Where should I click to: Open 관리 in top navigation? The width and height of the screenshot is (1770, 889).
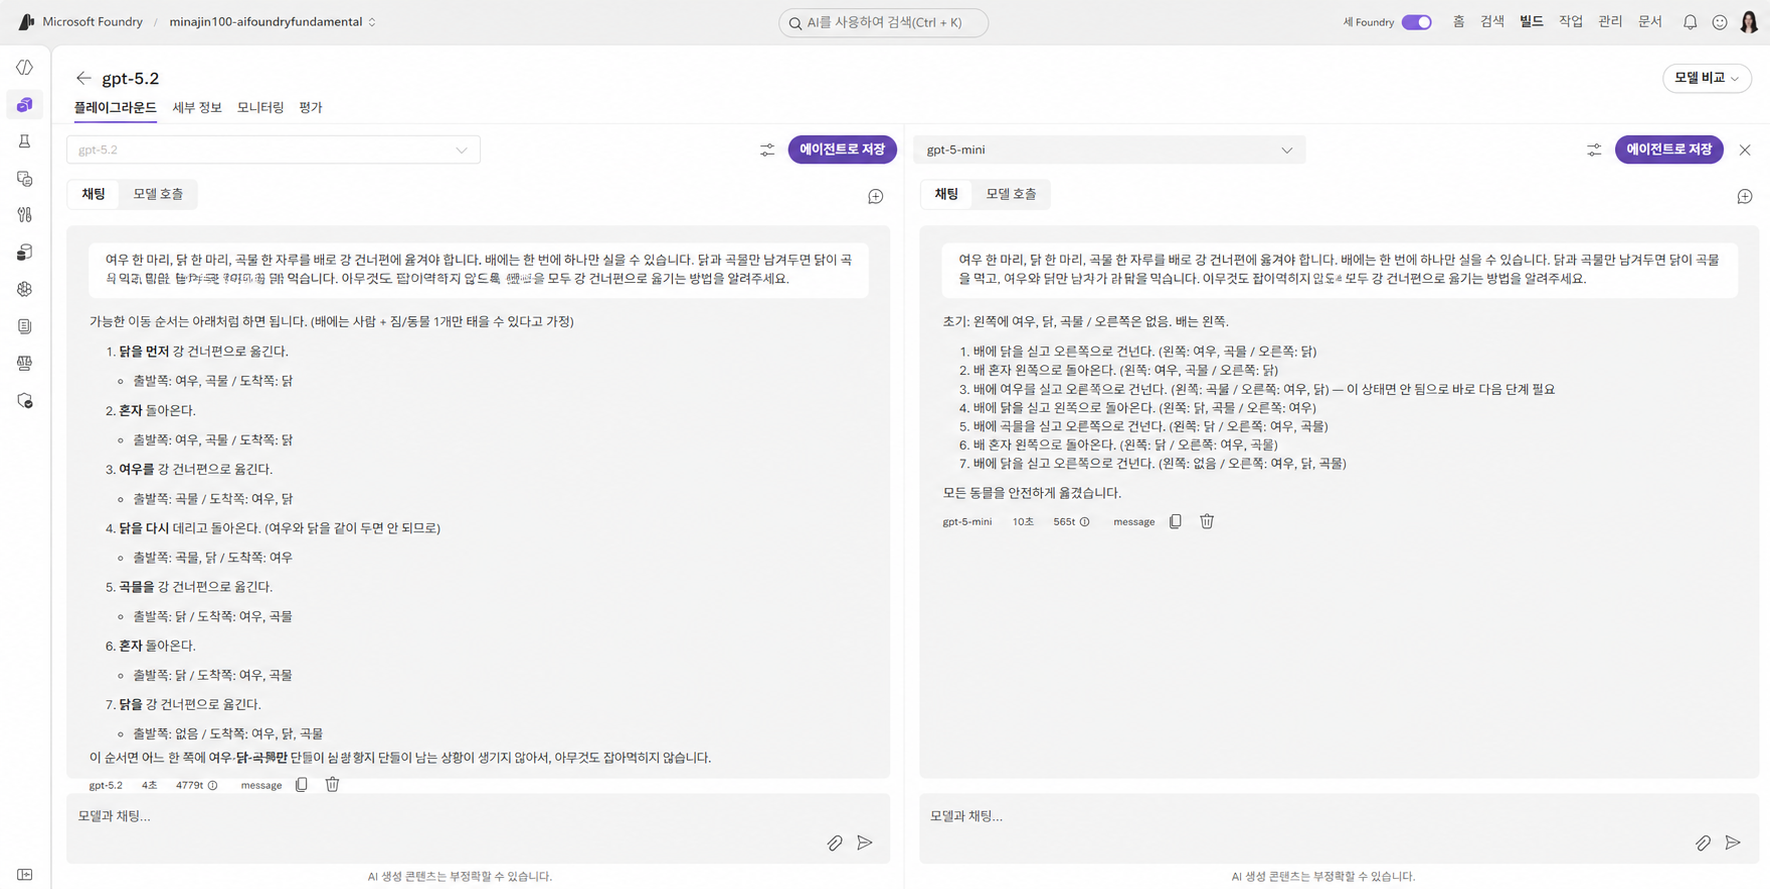pos(1610,22)
